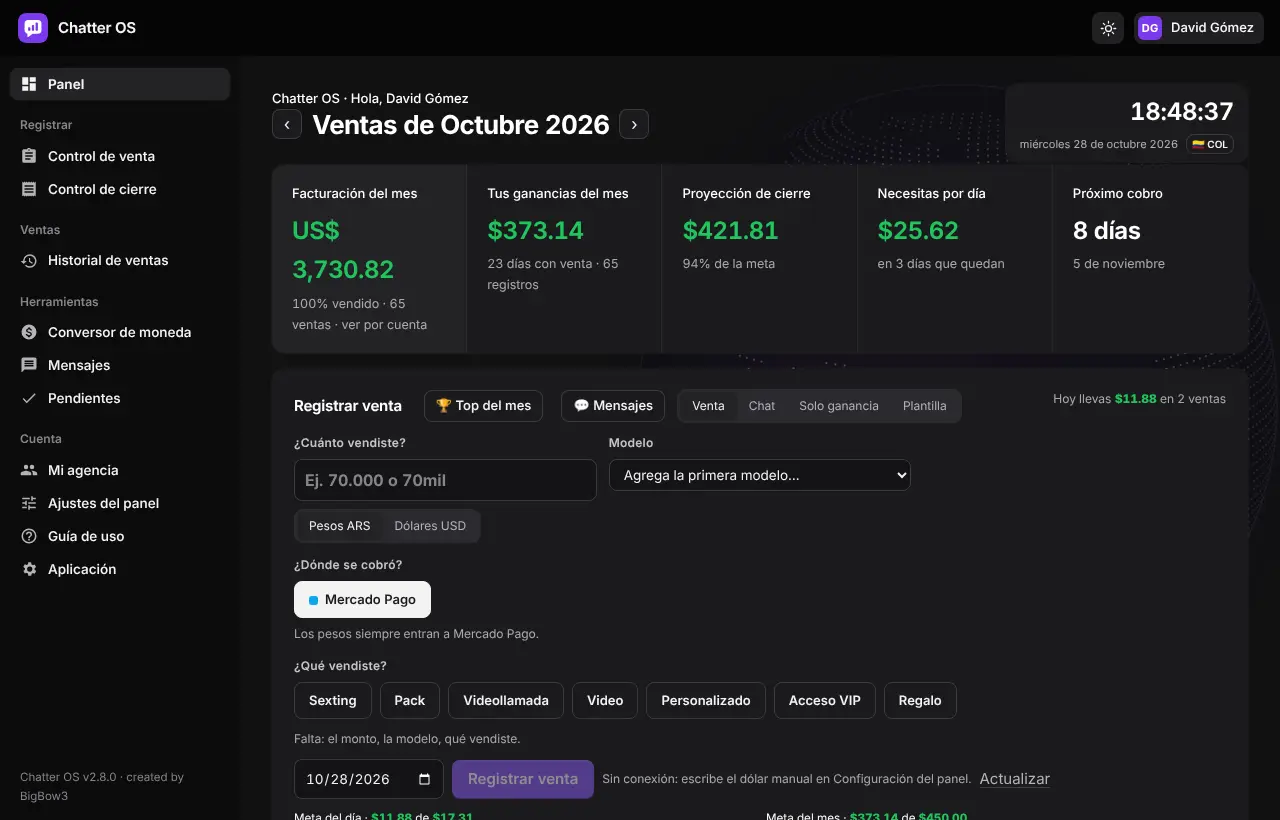This screenshot has height=820, width=1280.
Task: Open Aplicación in the sidebar
Action: click(120, 569)
